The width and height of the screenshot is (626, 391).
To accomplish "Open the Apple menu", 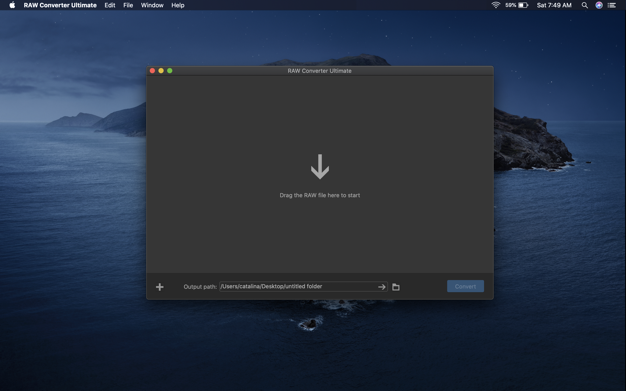I will [x=12, y=5].
